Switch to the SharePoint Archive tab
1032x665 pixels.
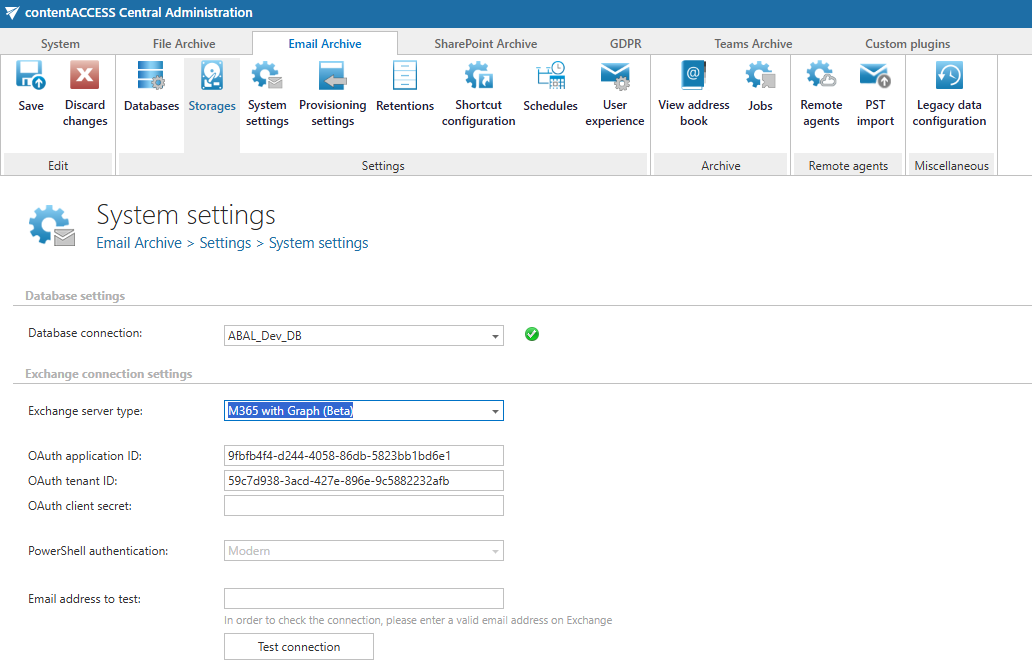485,43
